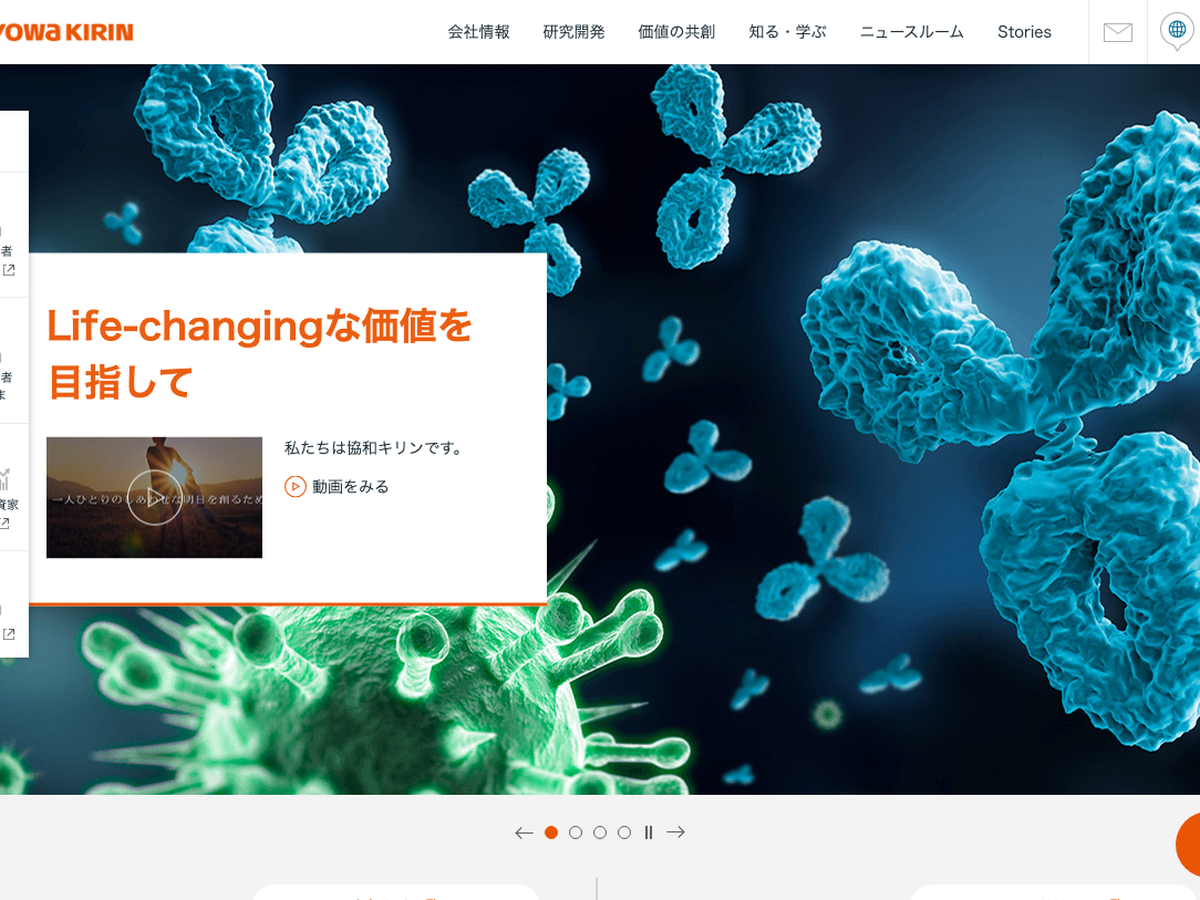The image size is (1200, 900).
Task: Open the mail contact icon
Action: tap(1117, 32)
